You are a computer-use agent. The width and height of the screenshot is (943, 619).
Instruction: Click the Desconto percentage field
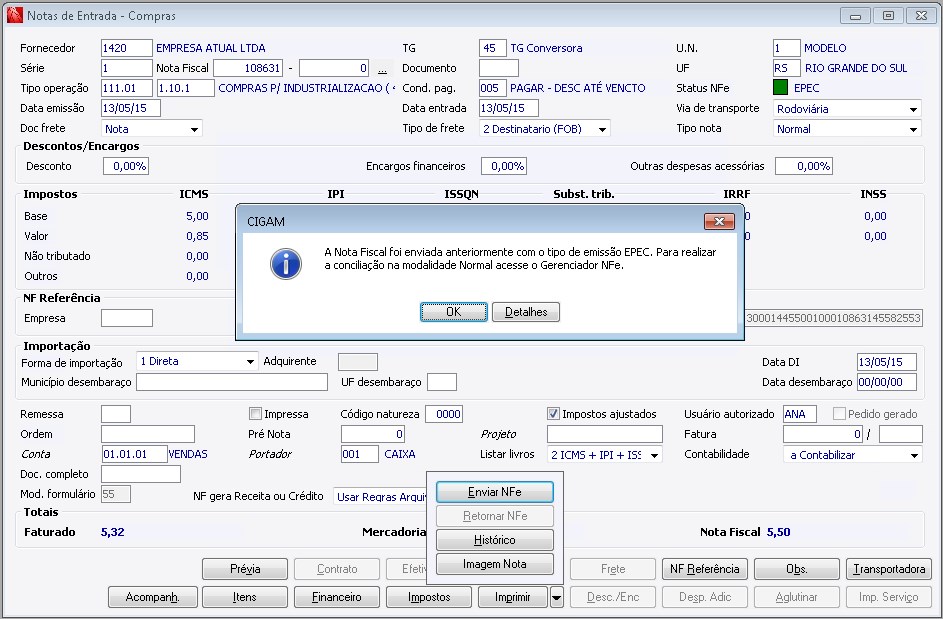[126, 166]
